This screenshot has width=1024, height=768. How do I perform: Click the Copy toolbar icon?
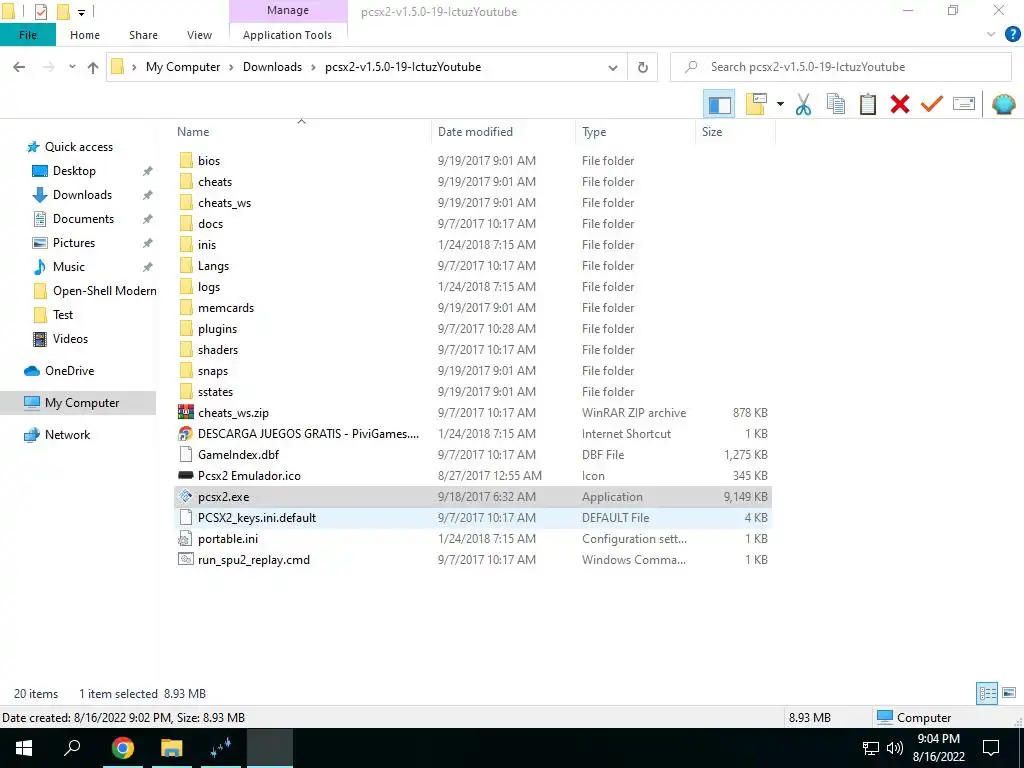pyautogui.click(x=835, y=104)
